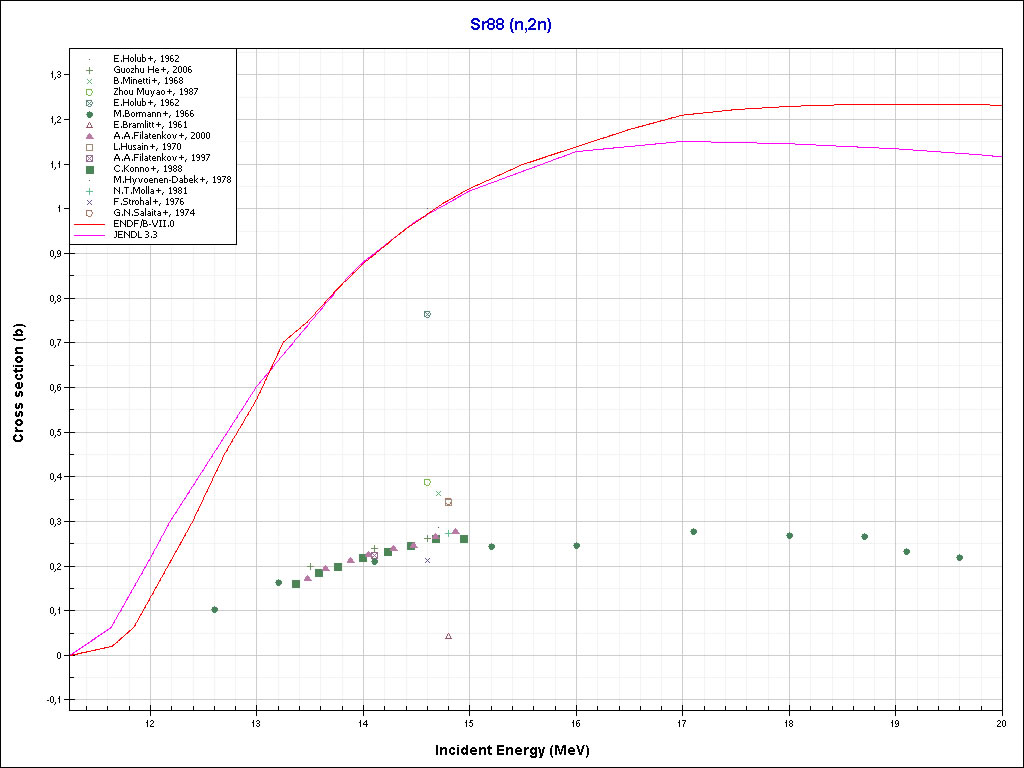The image size is (1024, 768).
Task: Click the B.Minetti+ 1968 cross legend marker
Action: [89, 81]
